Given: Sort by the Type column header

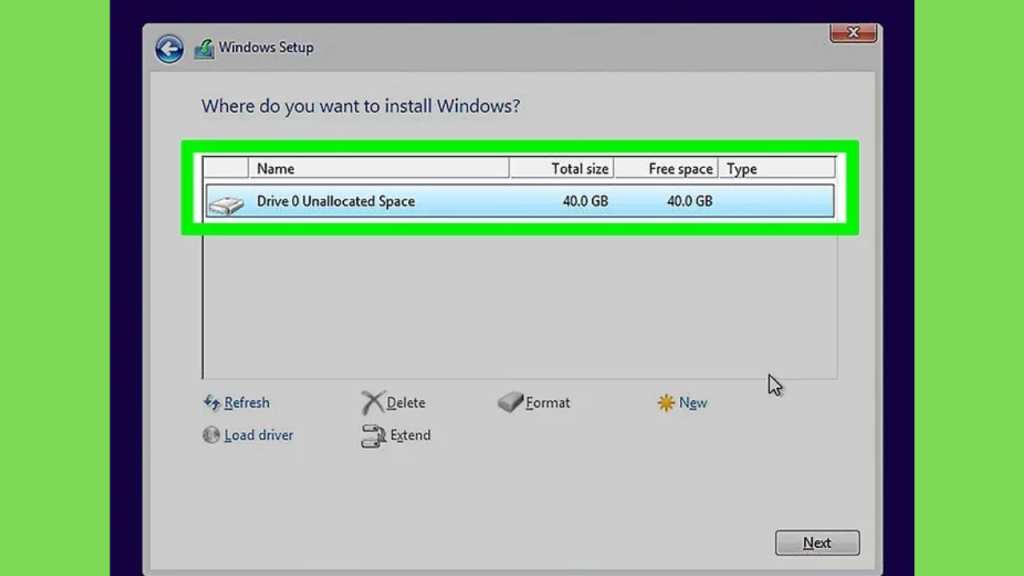Looking at the screenshot, I should (776, 168).
